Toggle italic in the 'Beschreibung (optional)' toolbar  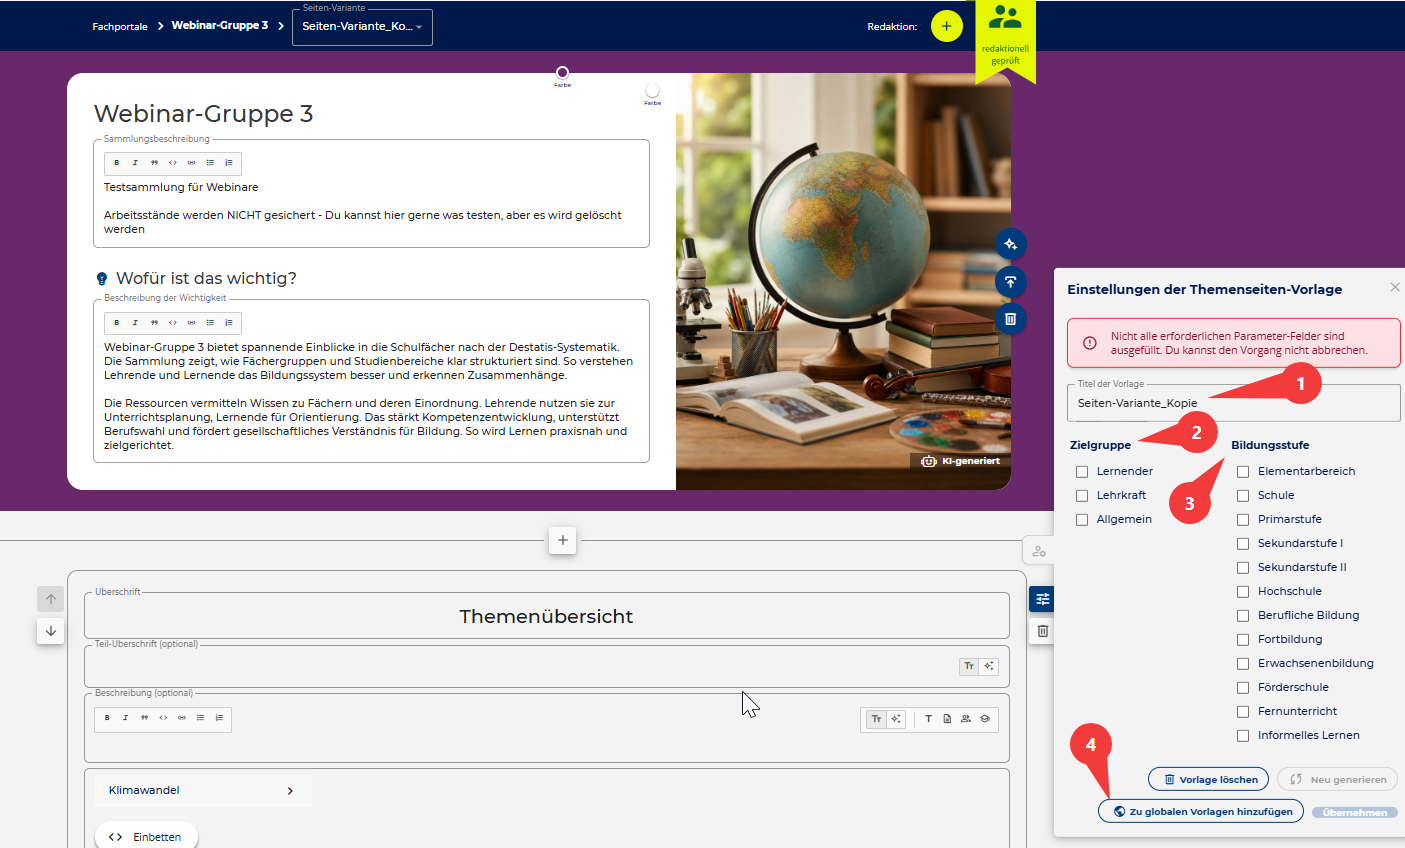tap(126, 718)
